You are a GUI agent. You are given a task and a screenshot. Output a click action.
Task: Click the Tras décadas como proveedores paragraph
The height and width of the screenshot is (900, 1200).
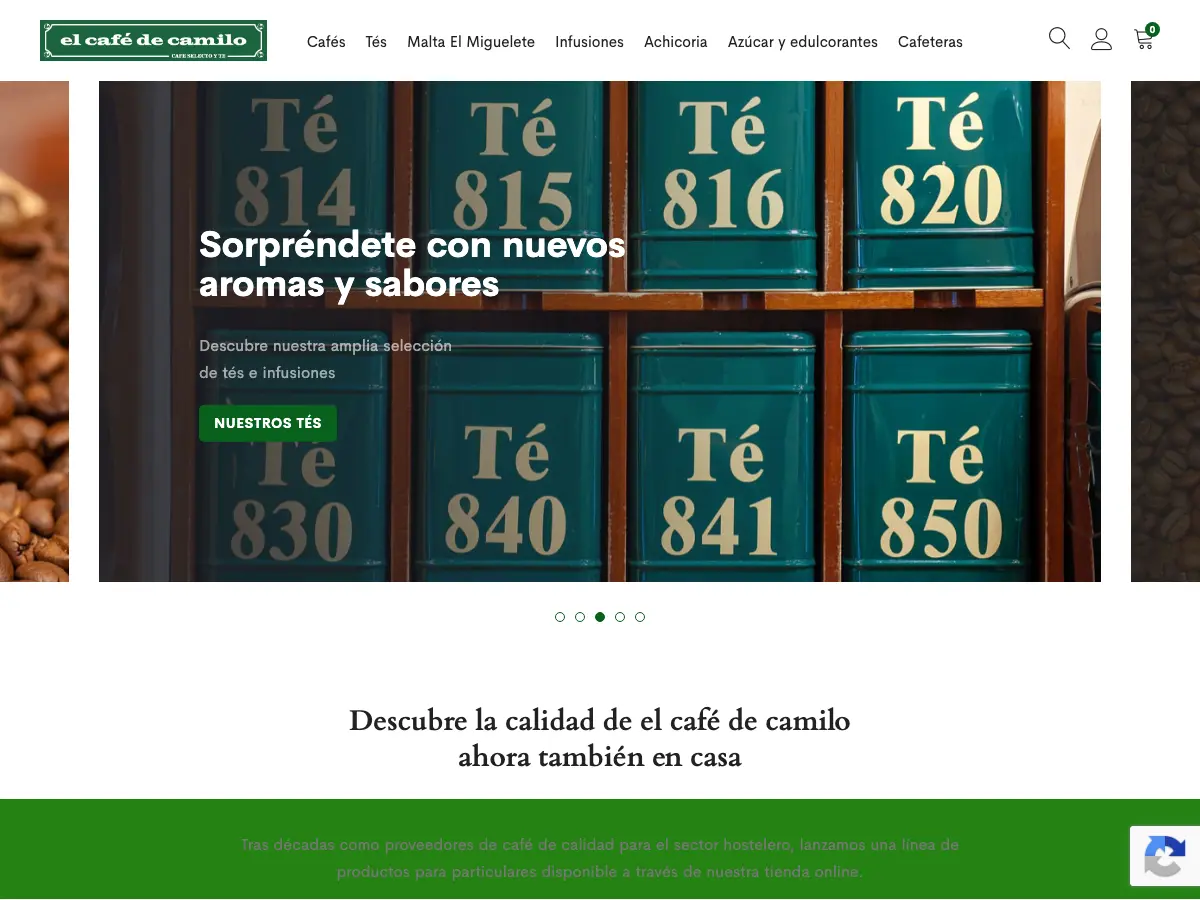click(600, 858)
